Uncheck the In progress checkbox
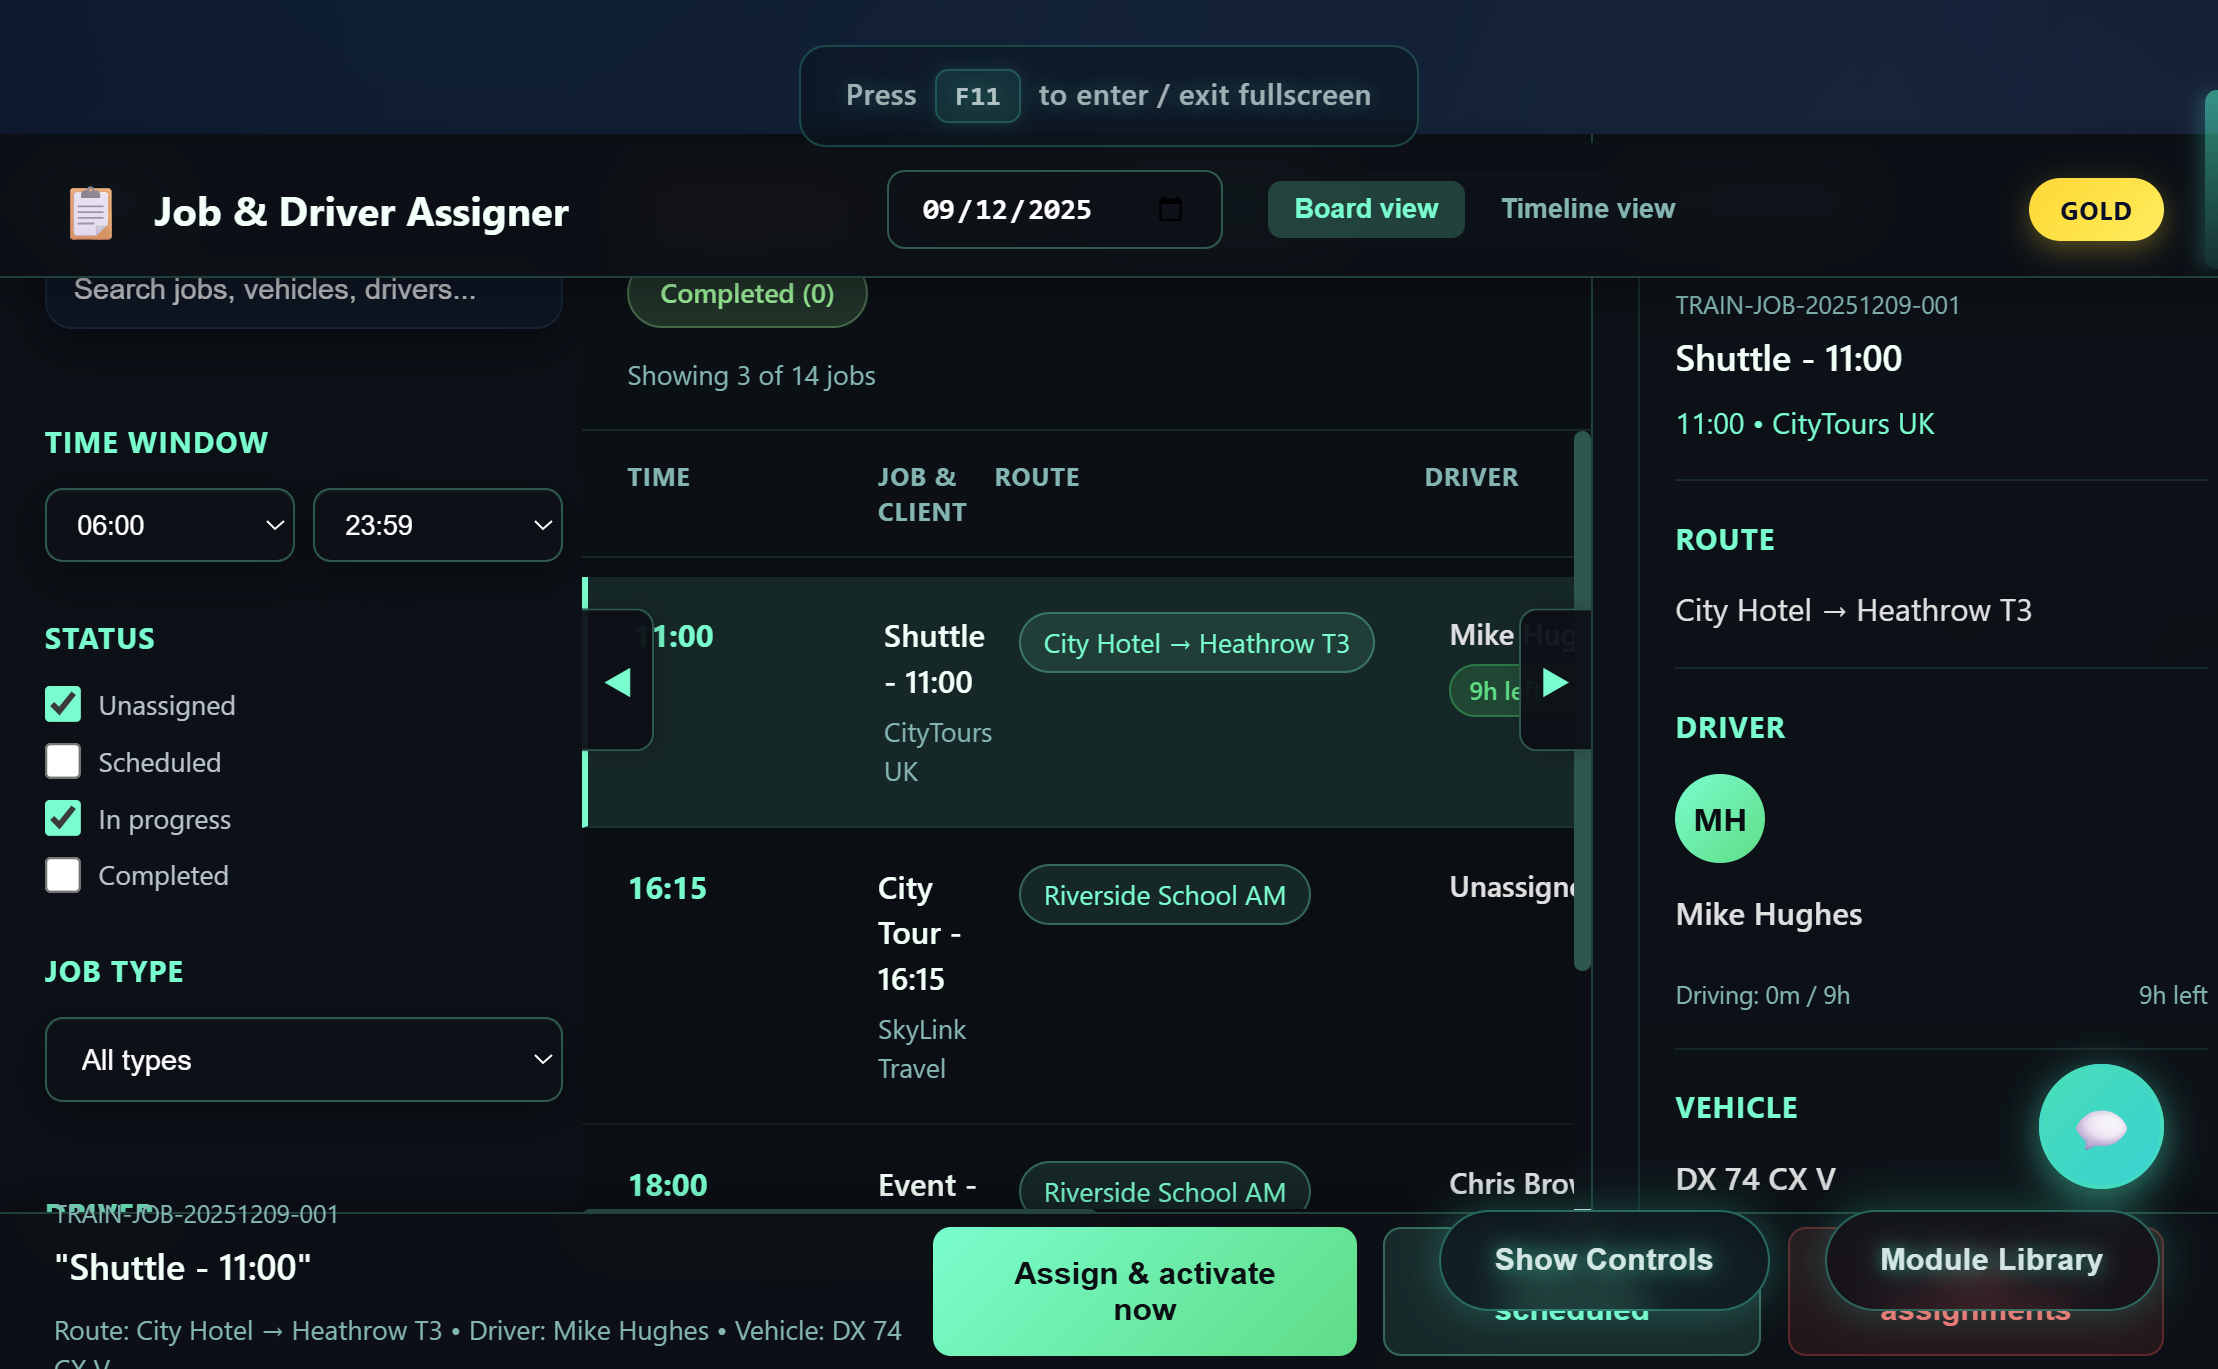2218x1369 pixels. click(x=63, y=818)
